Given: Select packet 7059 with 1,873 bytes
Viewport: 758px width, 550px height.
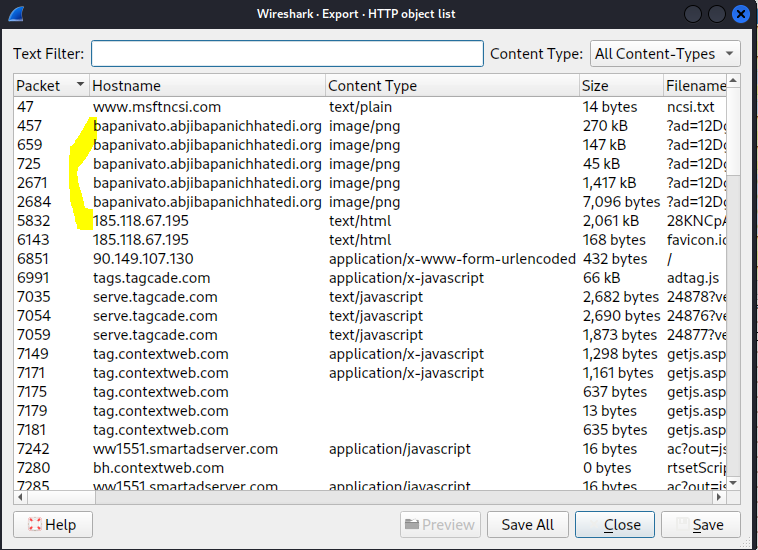Looking at the screenshot, I should (370, 335).
